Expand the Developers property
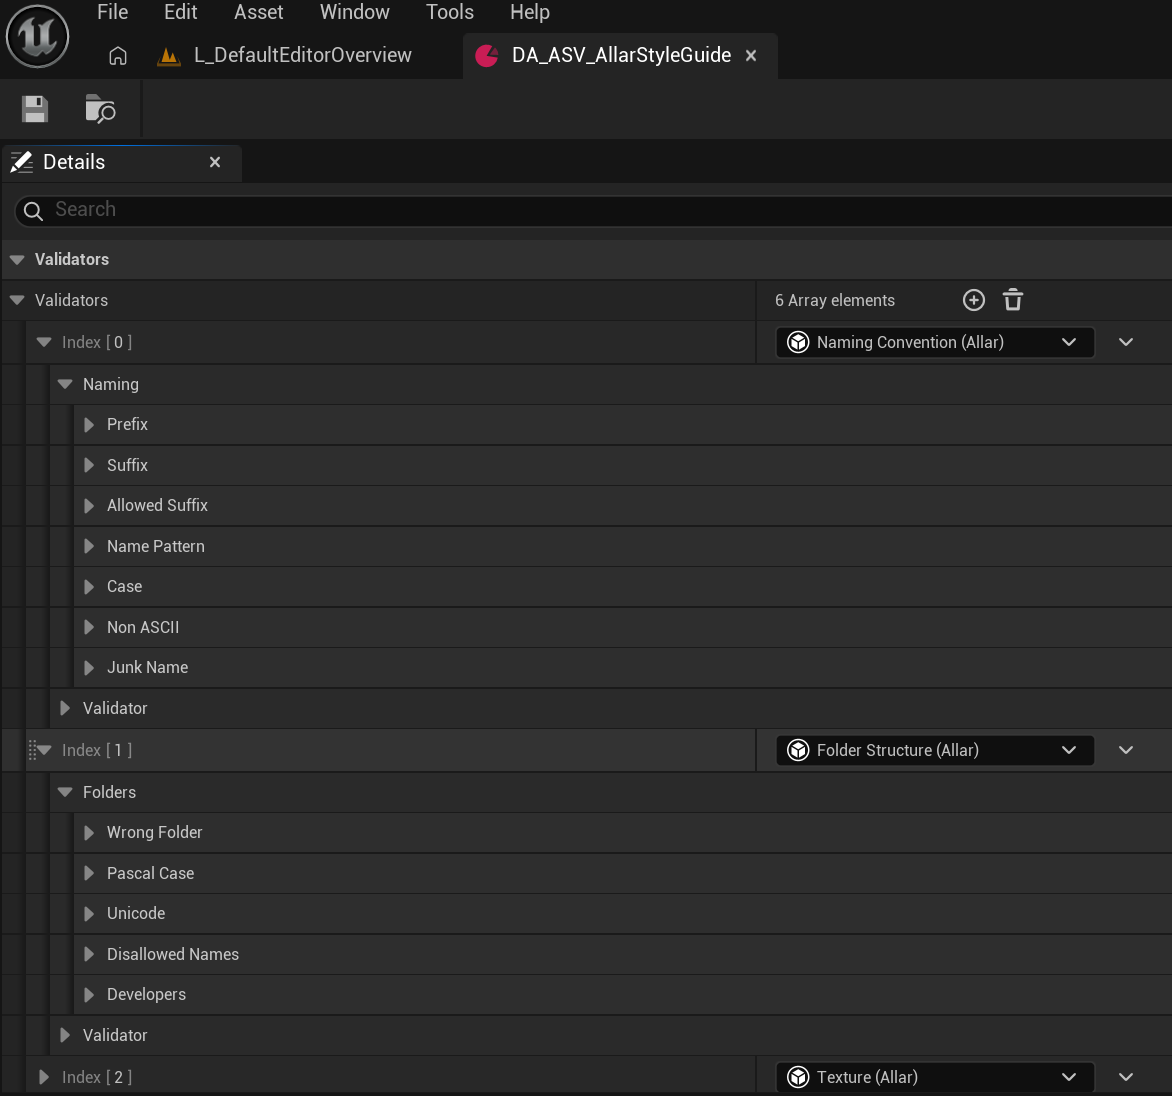 coord(89,994)
